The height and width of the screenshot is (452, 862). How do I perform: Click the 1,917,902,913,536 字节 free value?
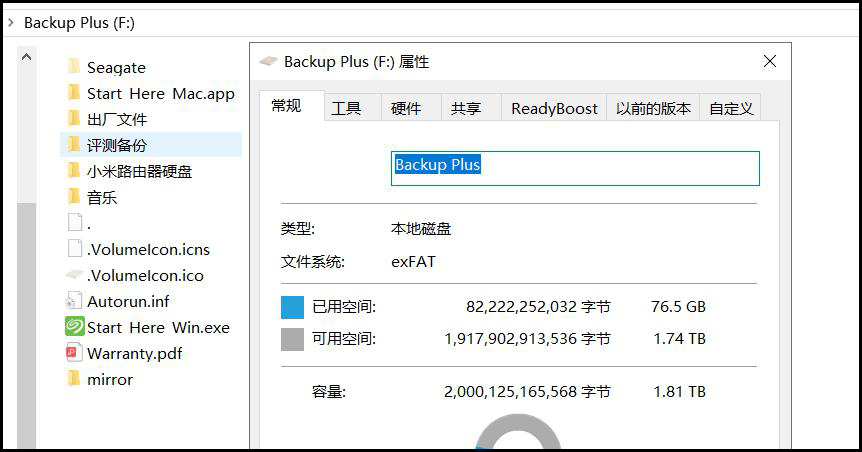pyautogui.click(x=527, y=339)
